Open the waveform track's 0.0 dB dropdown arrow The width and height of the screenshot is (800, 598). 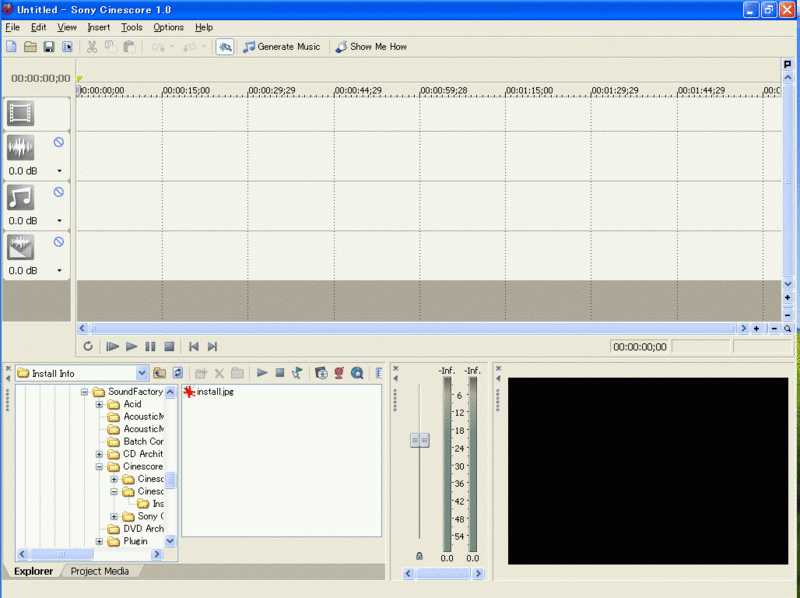[60, 171]
